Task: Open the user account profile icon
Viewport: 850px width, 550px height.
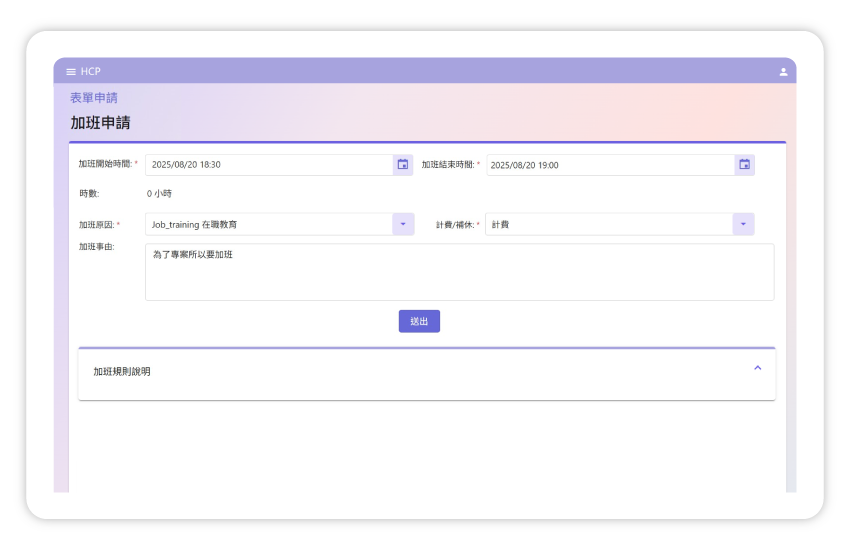Action: [x=783, y=72]
